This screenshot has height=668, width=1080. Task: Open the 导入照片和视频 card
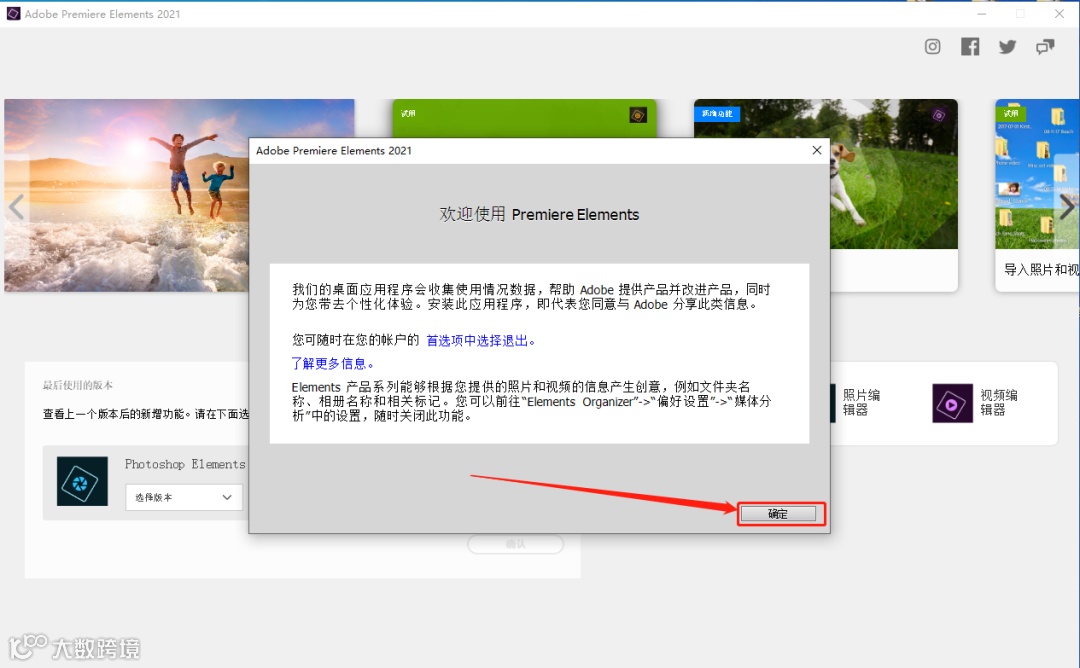point(1037,195)
